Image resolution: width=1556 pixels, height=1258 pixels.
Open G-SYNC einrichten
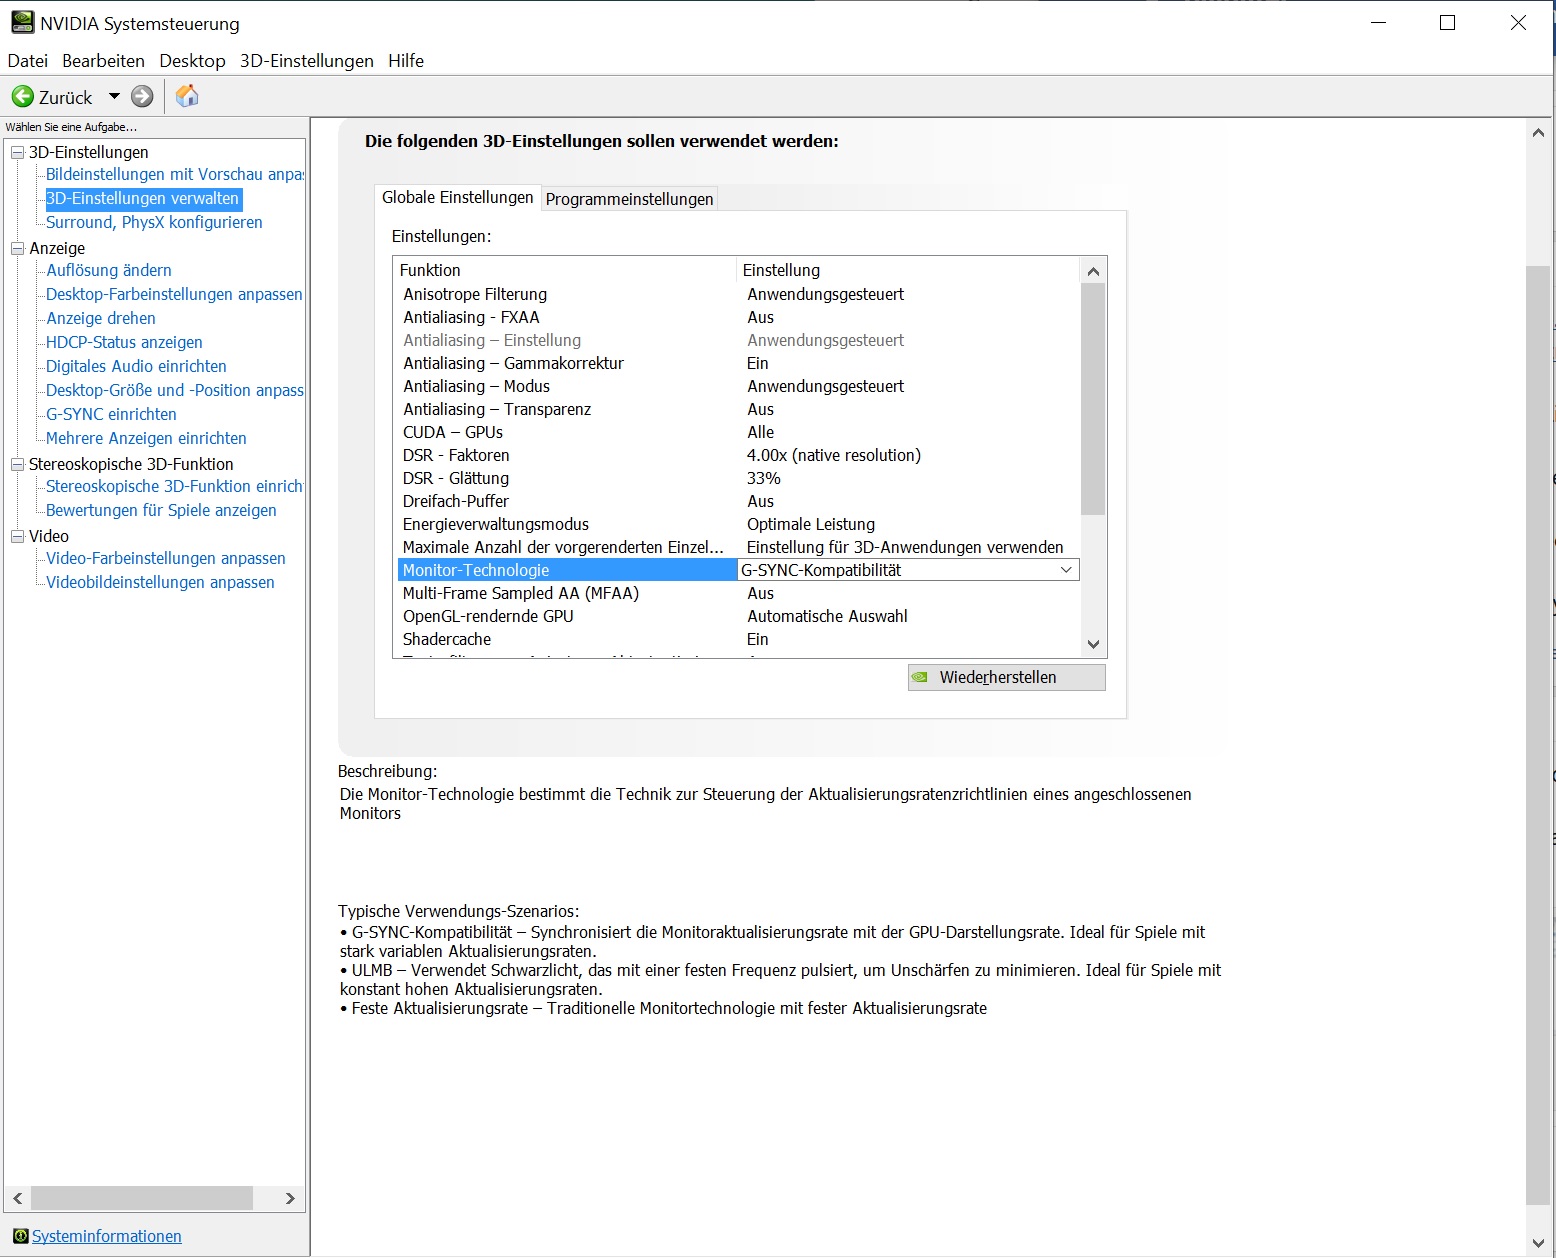111,414
